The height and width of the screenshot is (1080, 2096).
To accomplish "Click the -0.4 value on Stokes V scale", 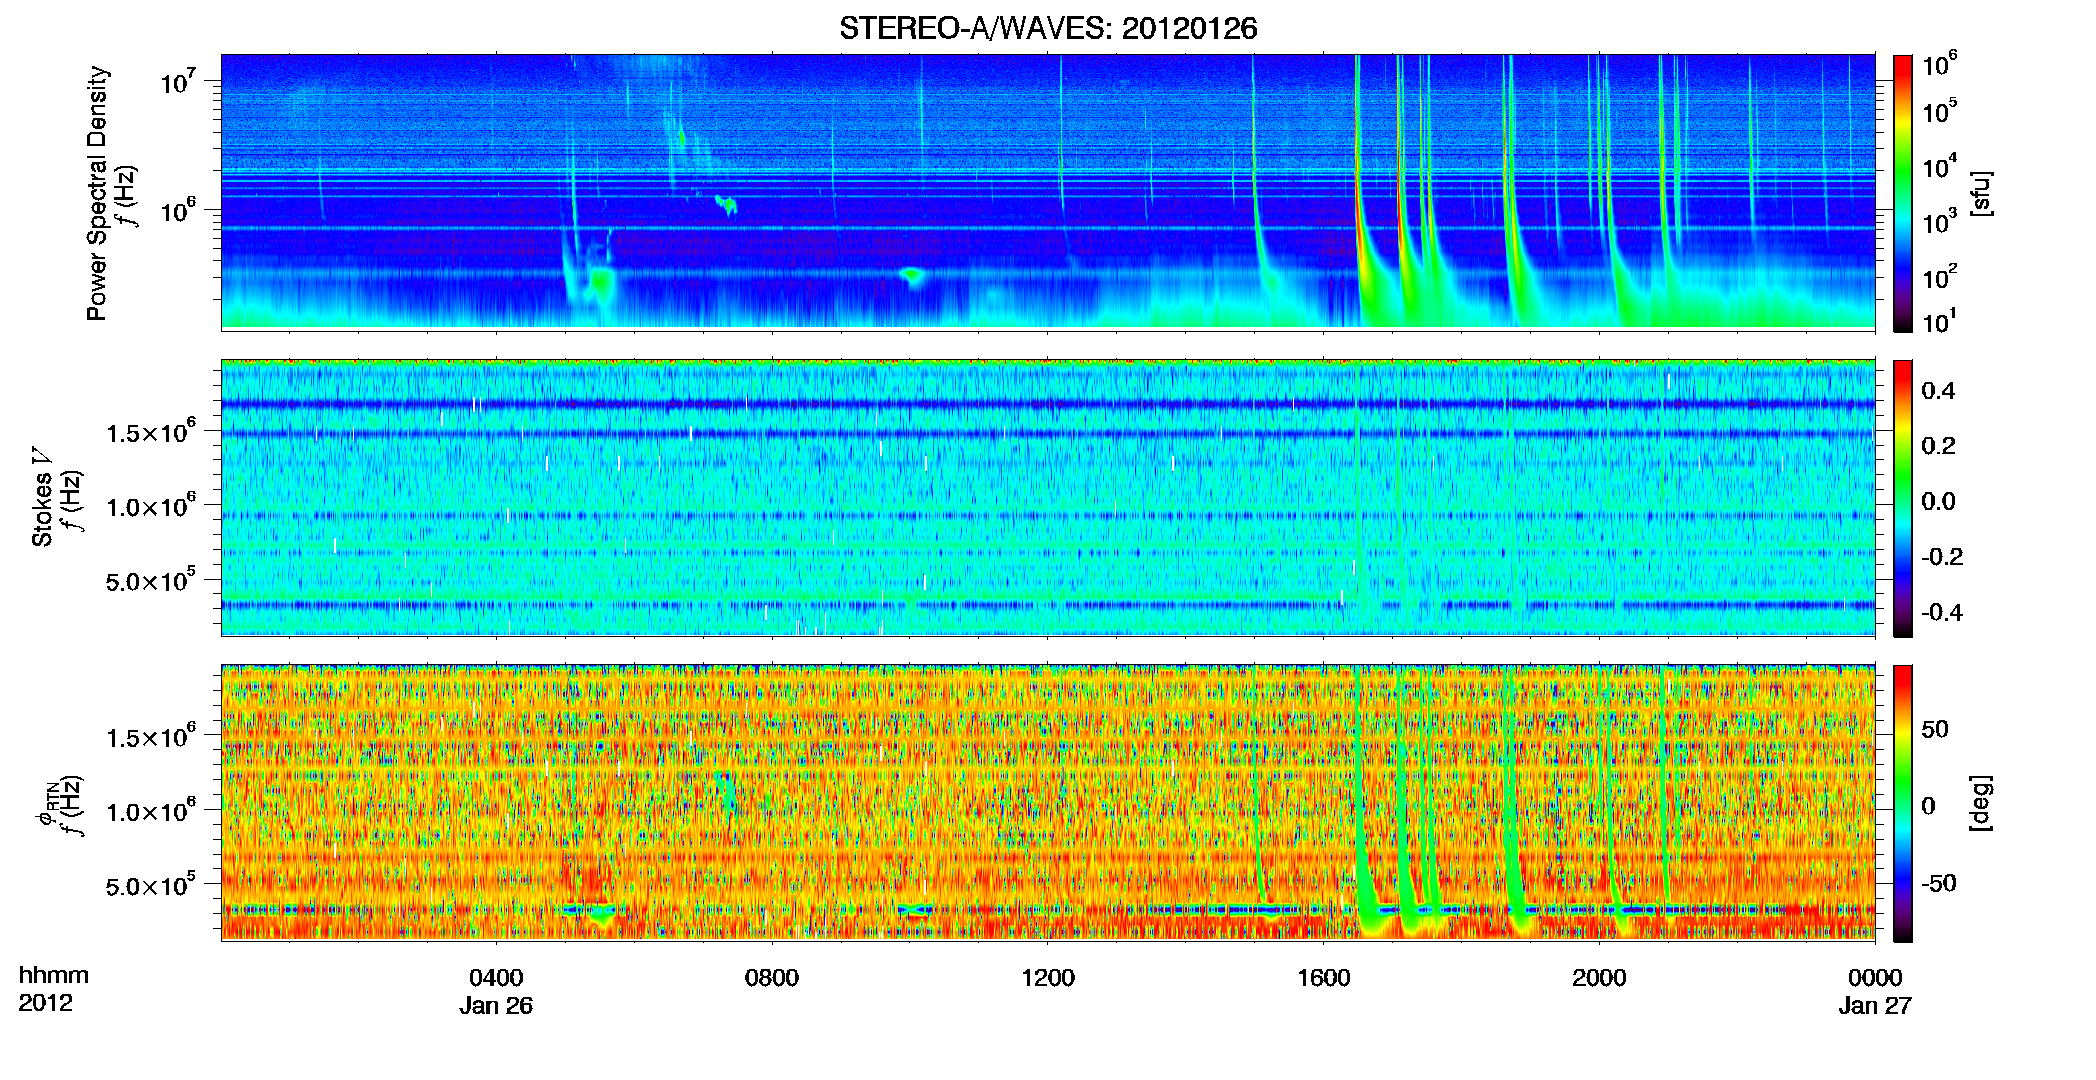I will [1942, 613].
